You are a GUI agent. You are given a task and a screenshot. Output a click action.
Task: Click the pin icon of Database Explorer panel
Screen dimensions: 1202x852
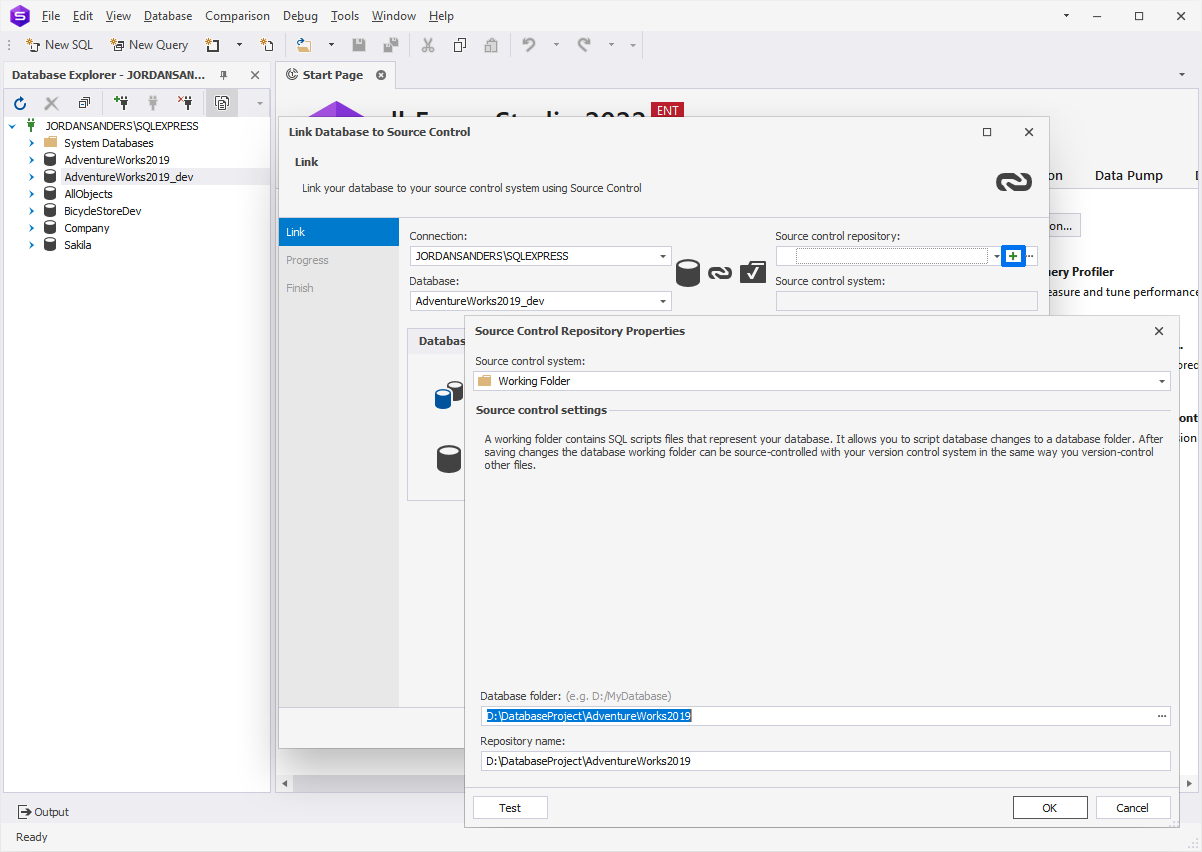(224, 75)
